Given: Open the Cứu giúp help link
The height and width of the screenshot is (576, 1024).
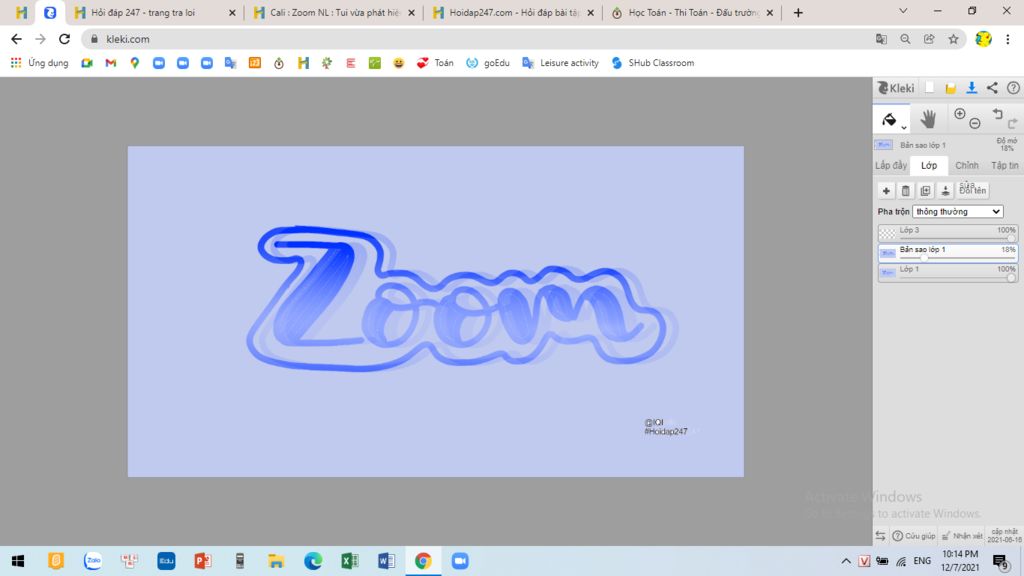Looking at the screenshot, I should pyautogui.click(x=914, y=536).
